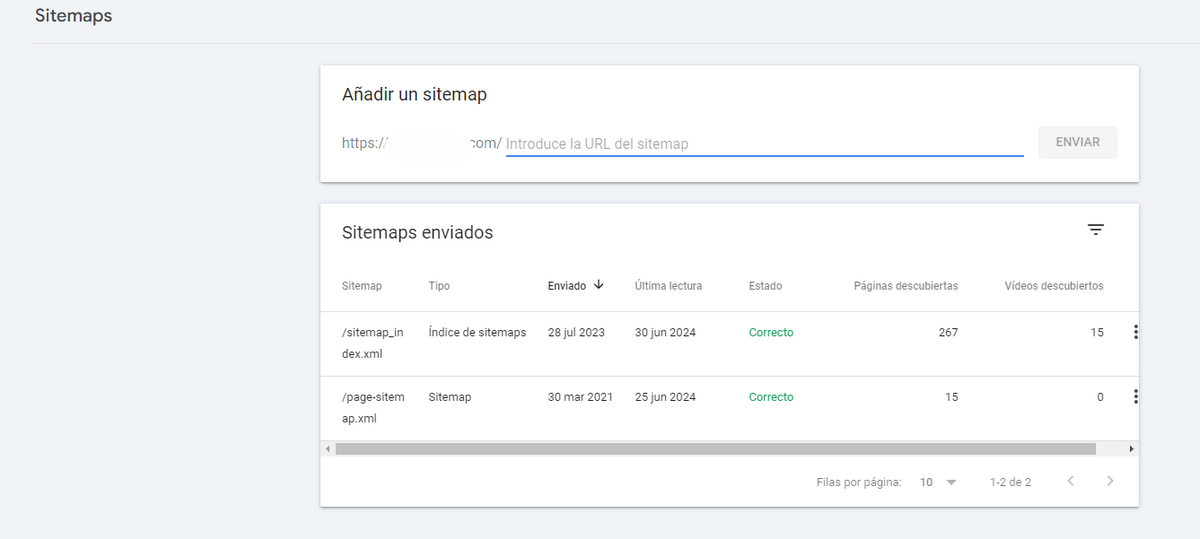Click the 'Sitemaps enviados' heading
This screenshot has width=1200, height=539.
click(x=417, y=232)
